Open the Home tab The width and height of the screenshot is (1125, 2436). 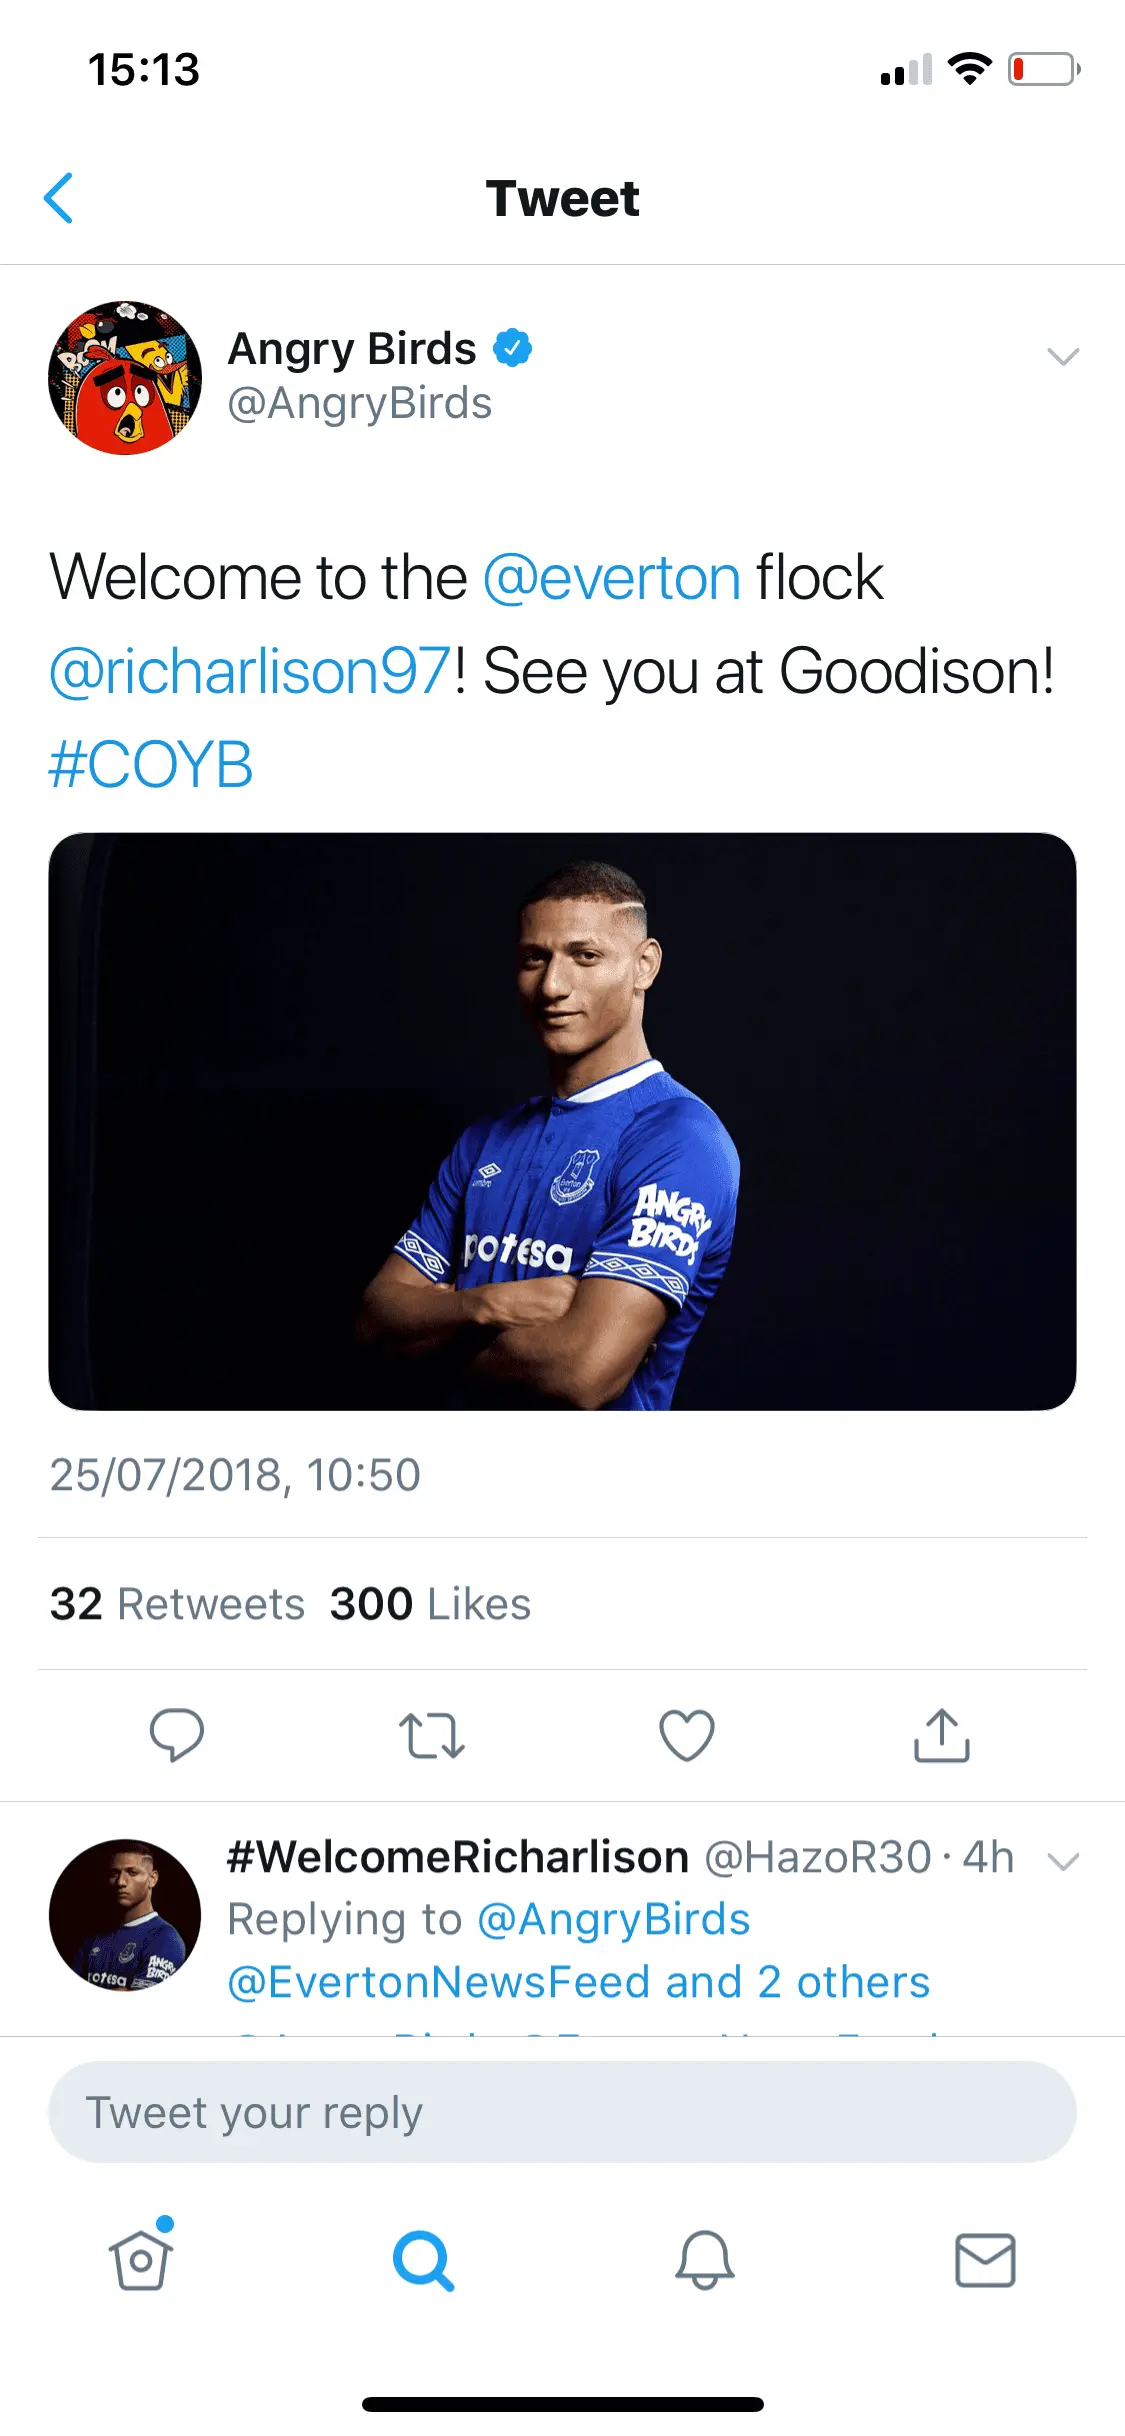(141, 2260)
